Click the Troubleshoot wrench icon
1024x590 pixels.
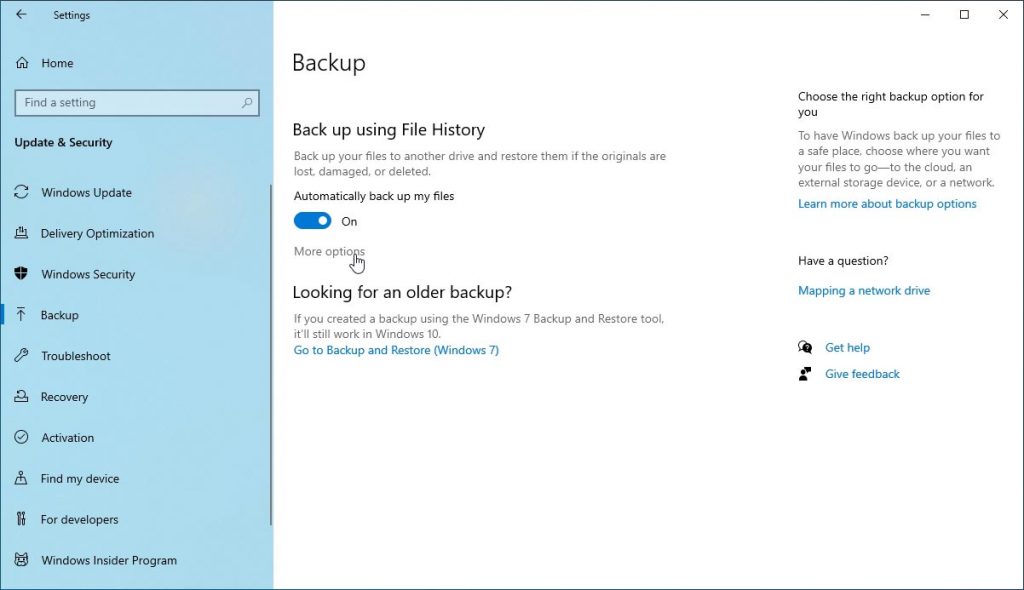21,355
